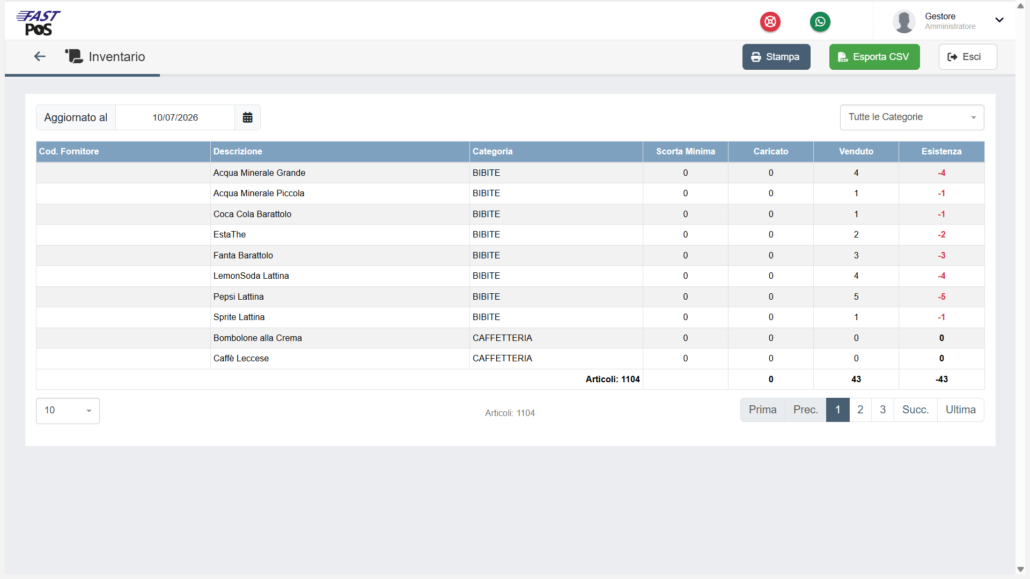Select the Pepsi Lattina row
Image resolution: width=1030 pixels, height=579 pixels.
tap(510, 296)
